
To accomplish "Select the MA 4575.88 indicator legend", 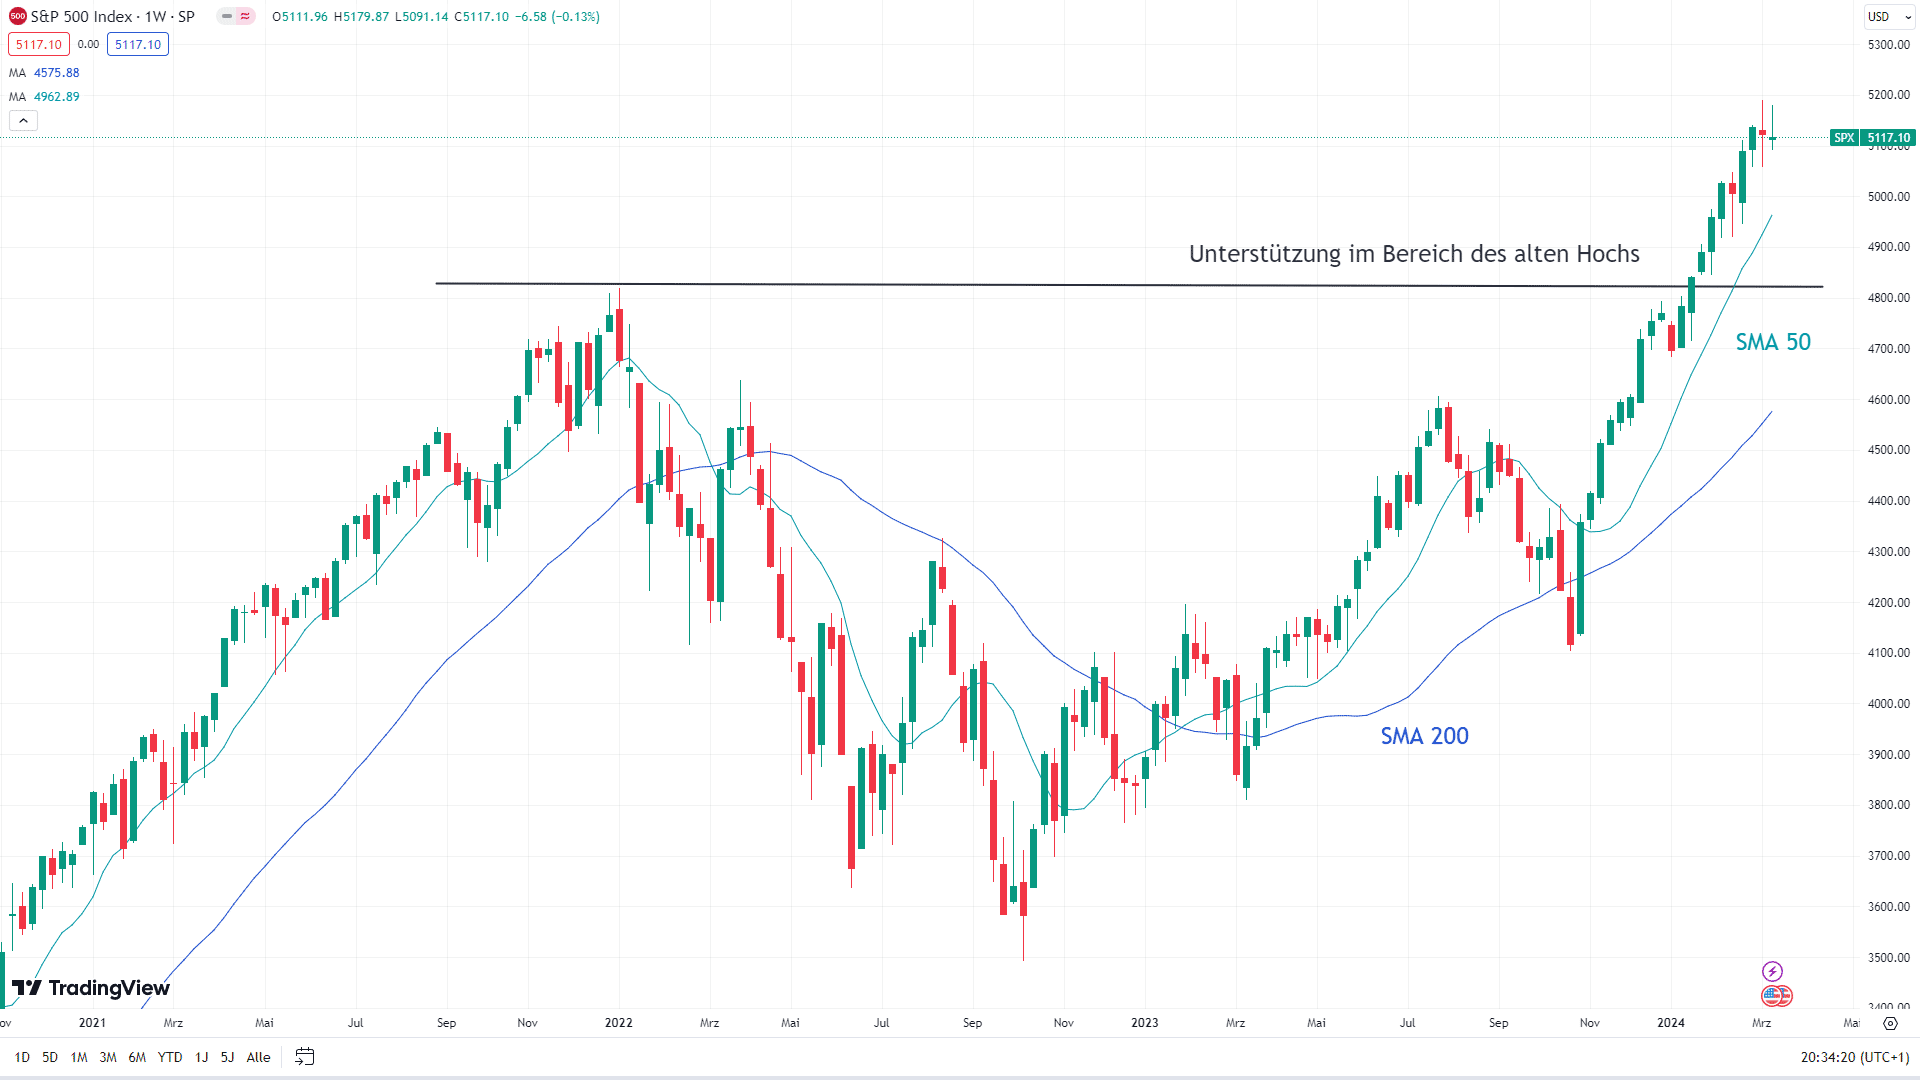I will tap(44, 73).
